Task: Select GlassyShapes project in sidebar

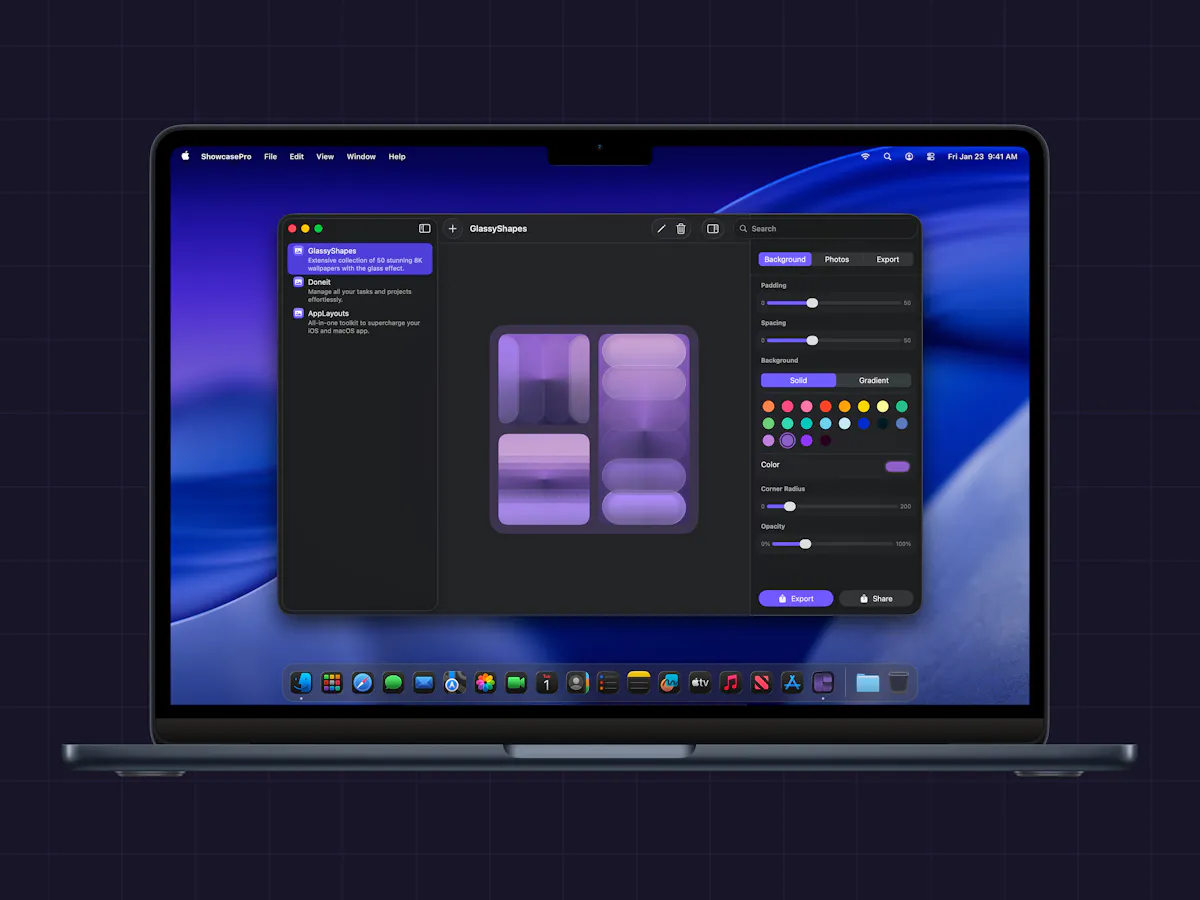Action: point(360,259)
